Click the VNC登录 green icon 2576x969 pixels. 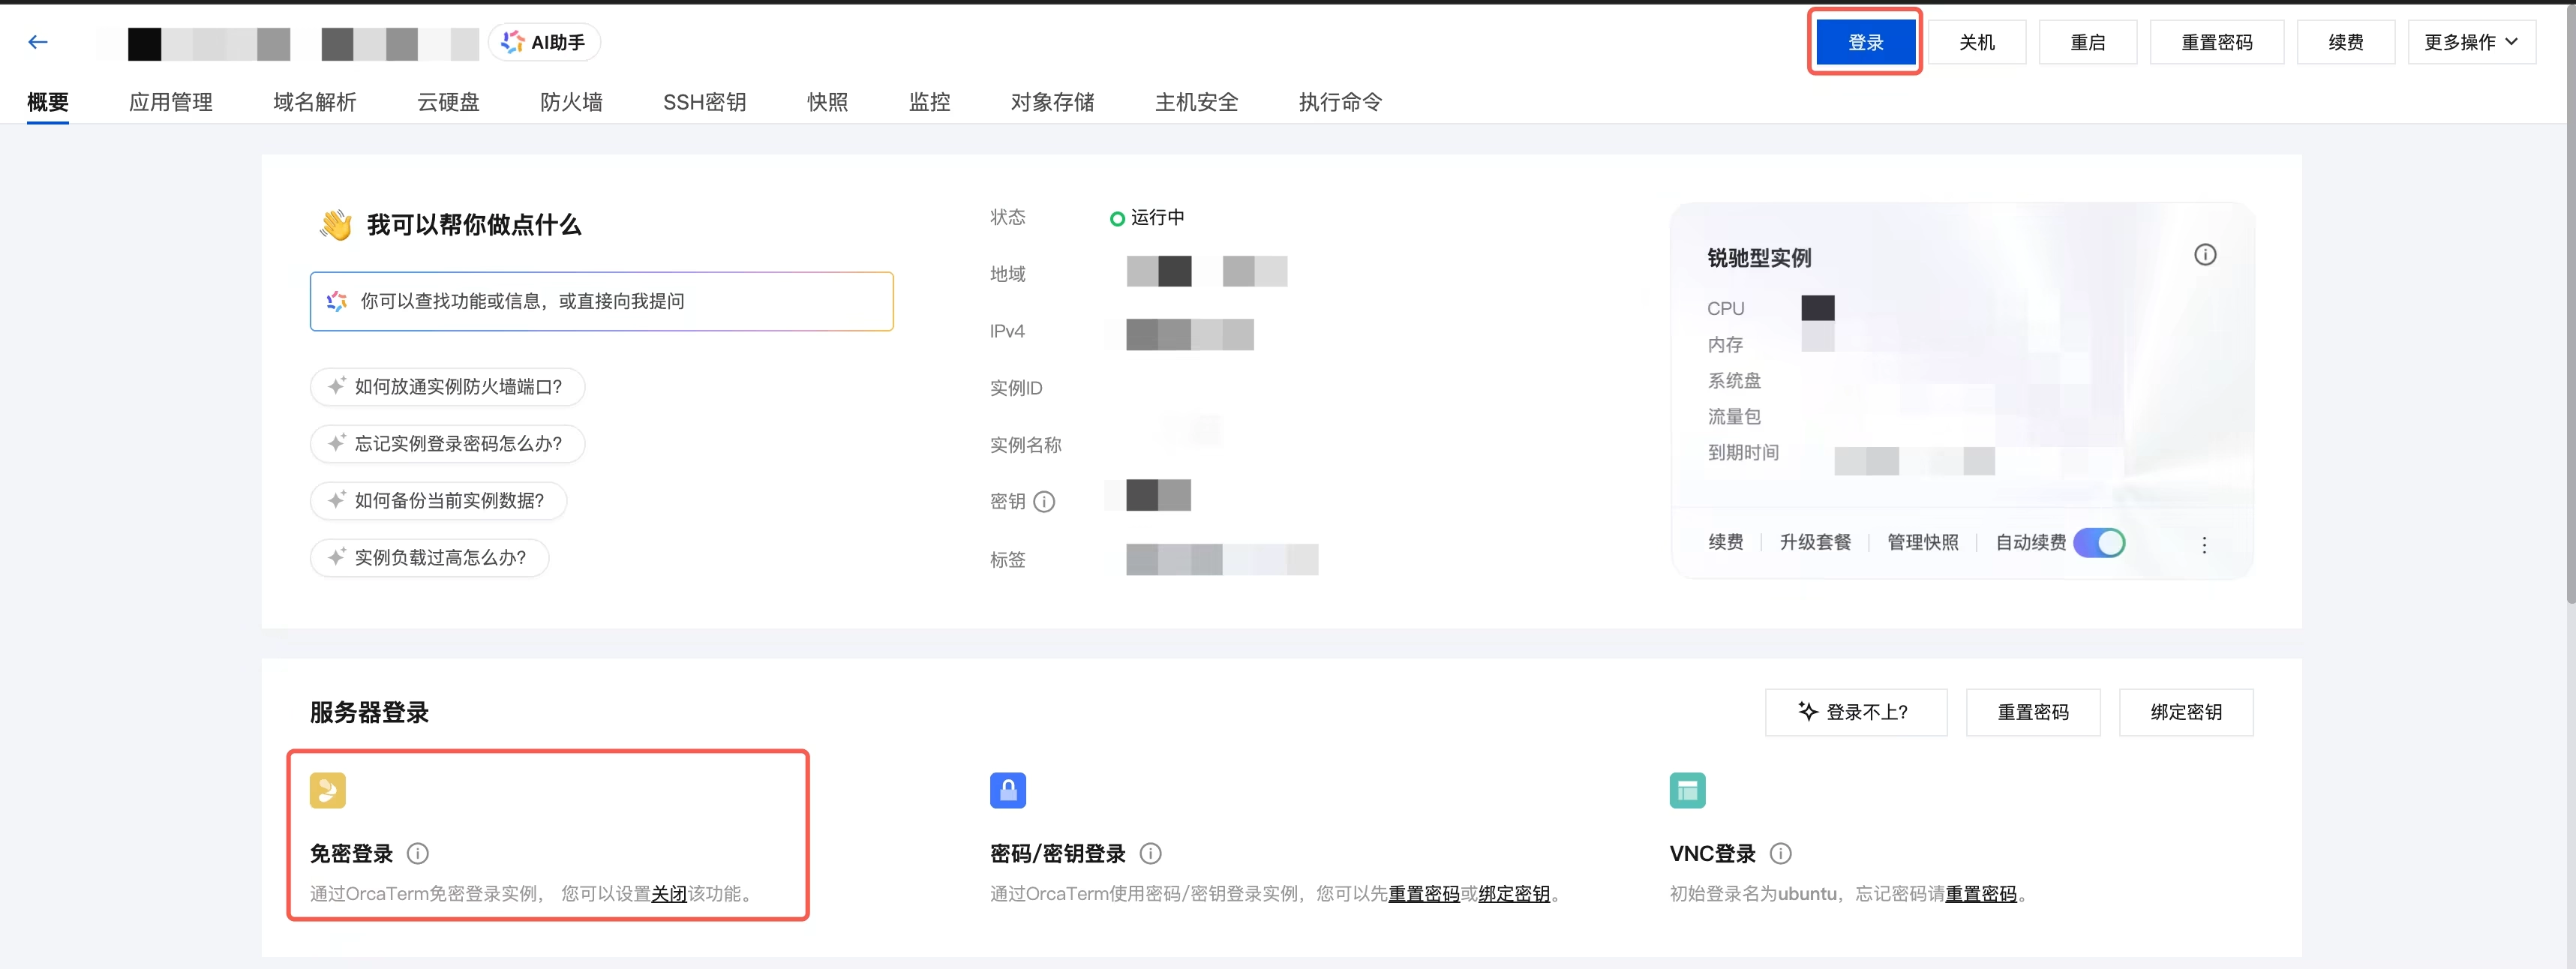[1687, 790]
